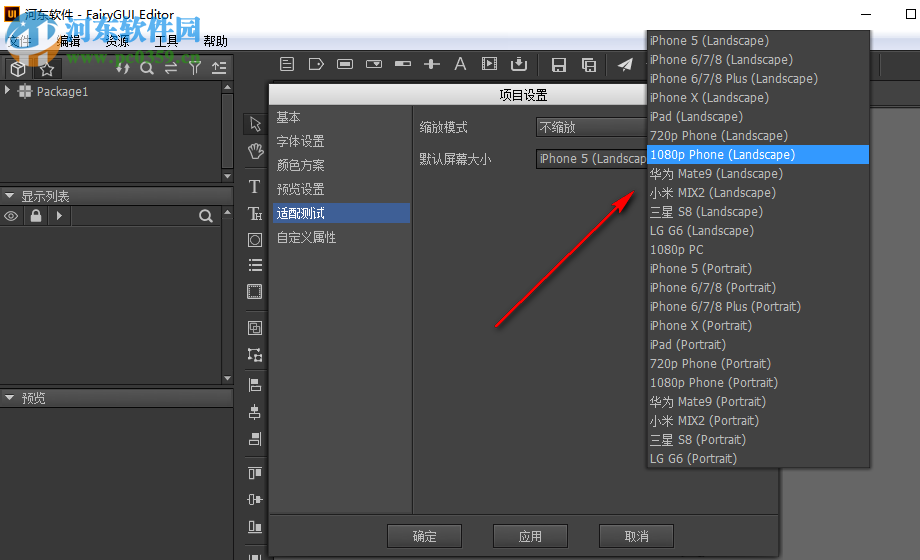Click the new component document icon
Image resolution: width=920 pixels, height=560 pixels.
pyautogui.click(x=287, y=64)
